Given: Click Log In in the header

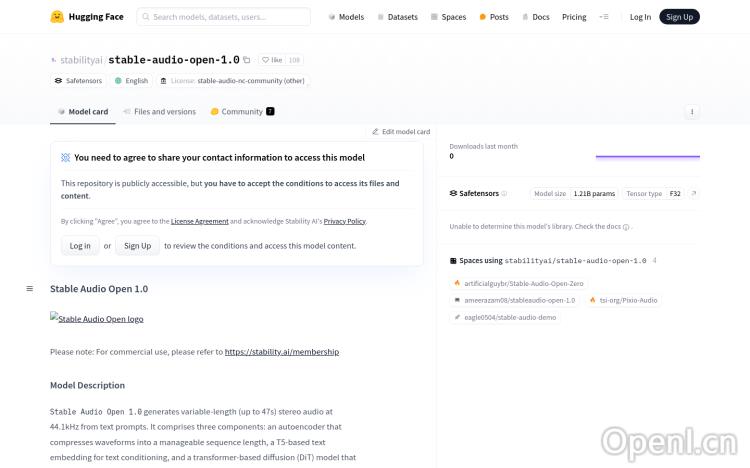Looking at the screenshot, I should [x=640, y=17].
